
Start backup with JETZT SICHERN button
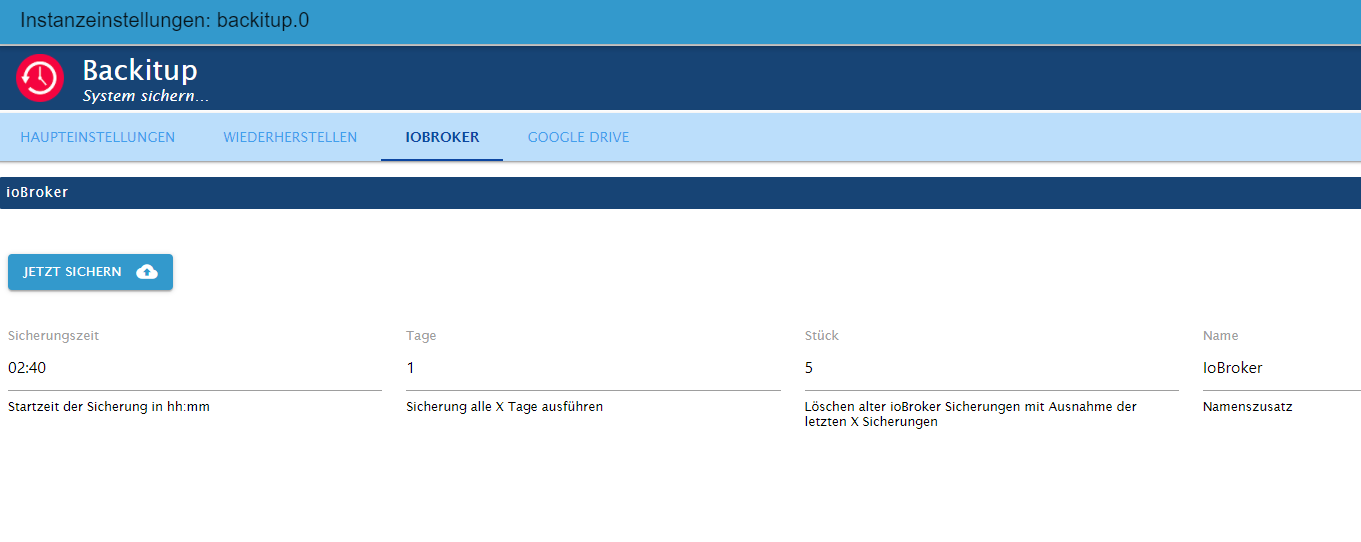[x=90, y=272]
